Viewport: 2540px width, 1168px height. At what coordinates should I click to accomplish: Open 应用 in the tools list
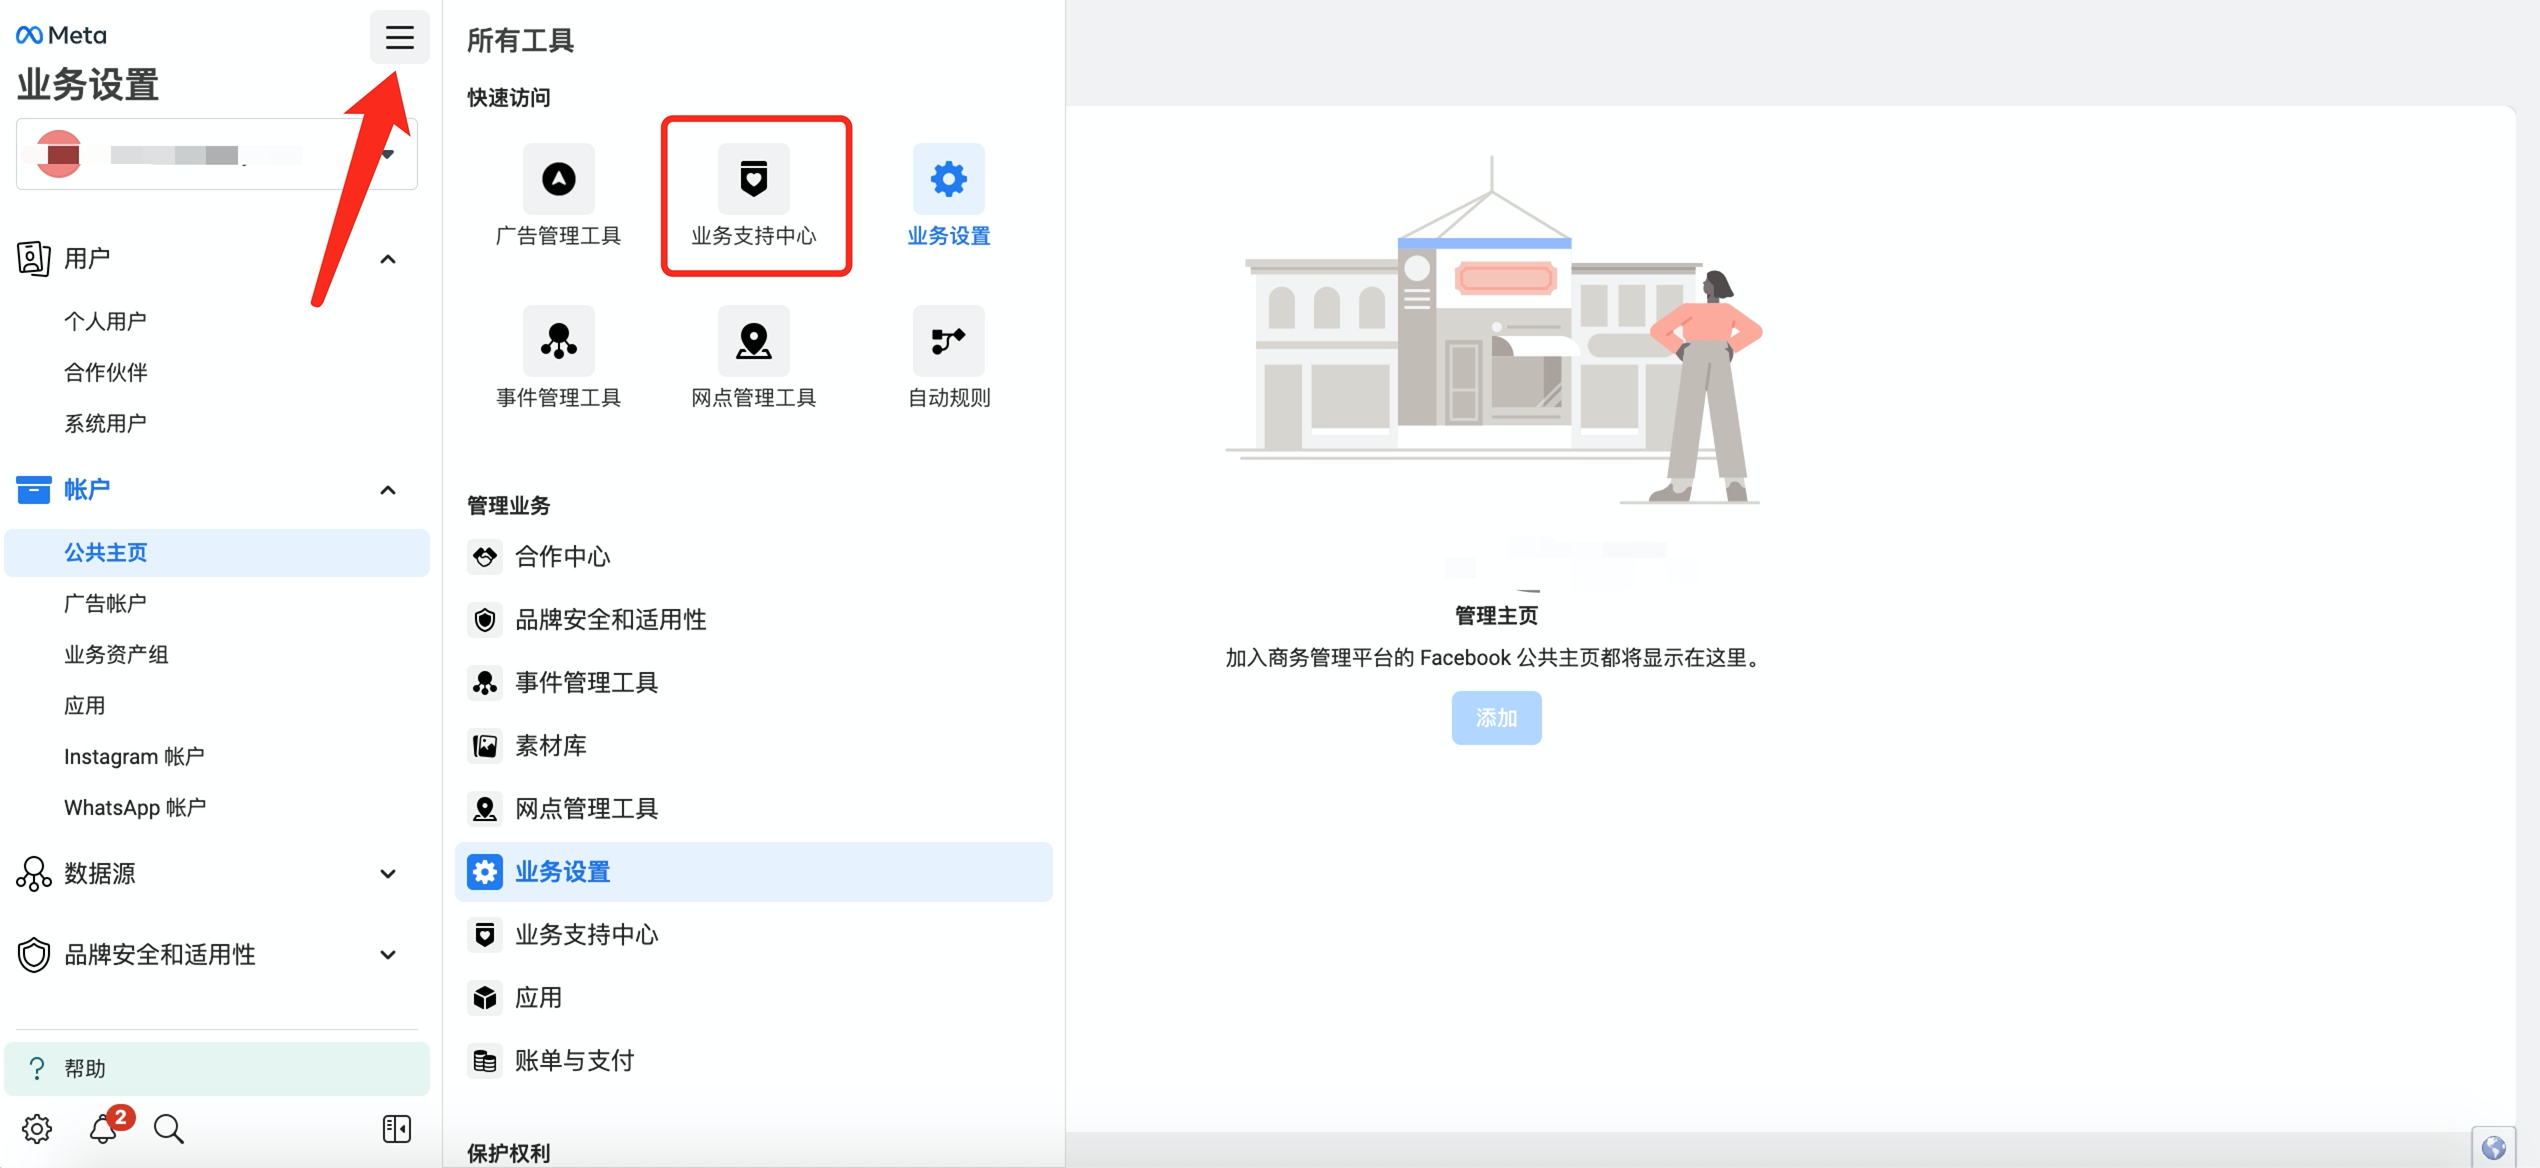tap(753, 998)
